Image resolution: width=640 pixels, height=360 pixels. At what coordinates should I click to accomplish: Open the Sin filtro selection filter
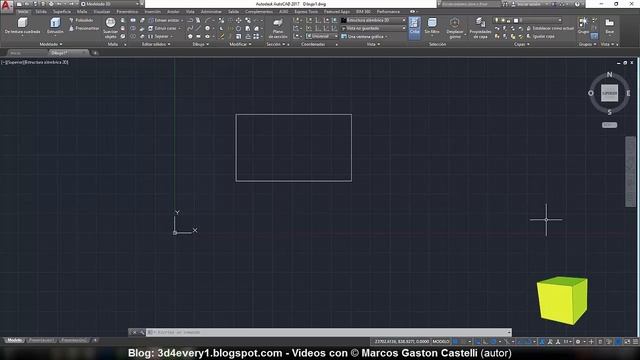432,26
